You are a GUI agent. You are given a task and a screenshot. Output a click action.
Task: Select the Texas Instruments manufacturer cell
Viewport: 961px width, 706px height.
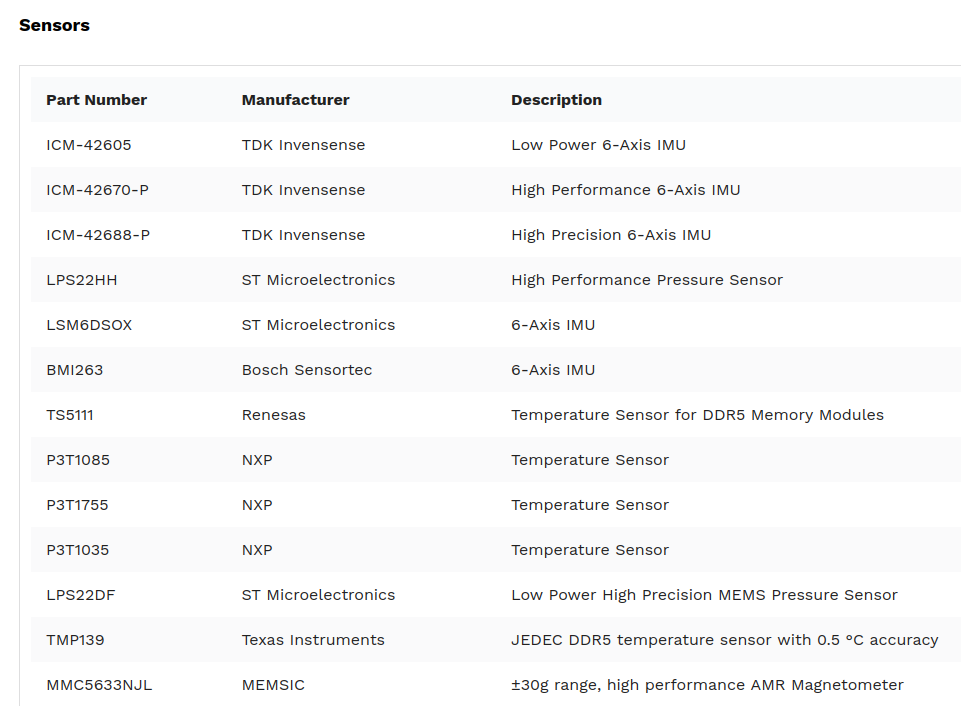[313, 640]
